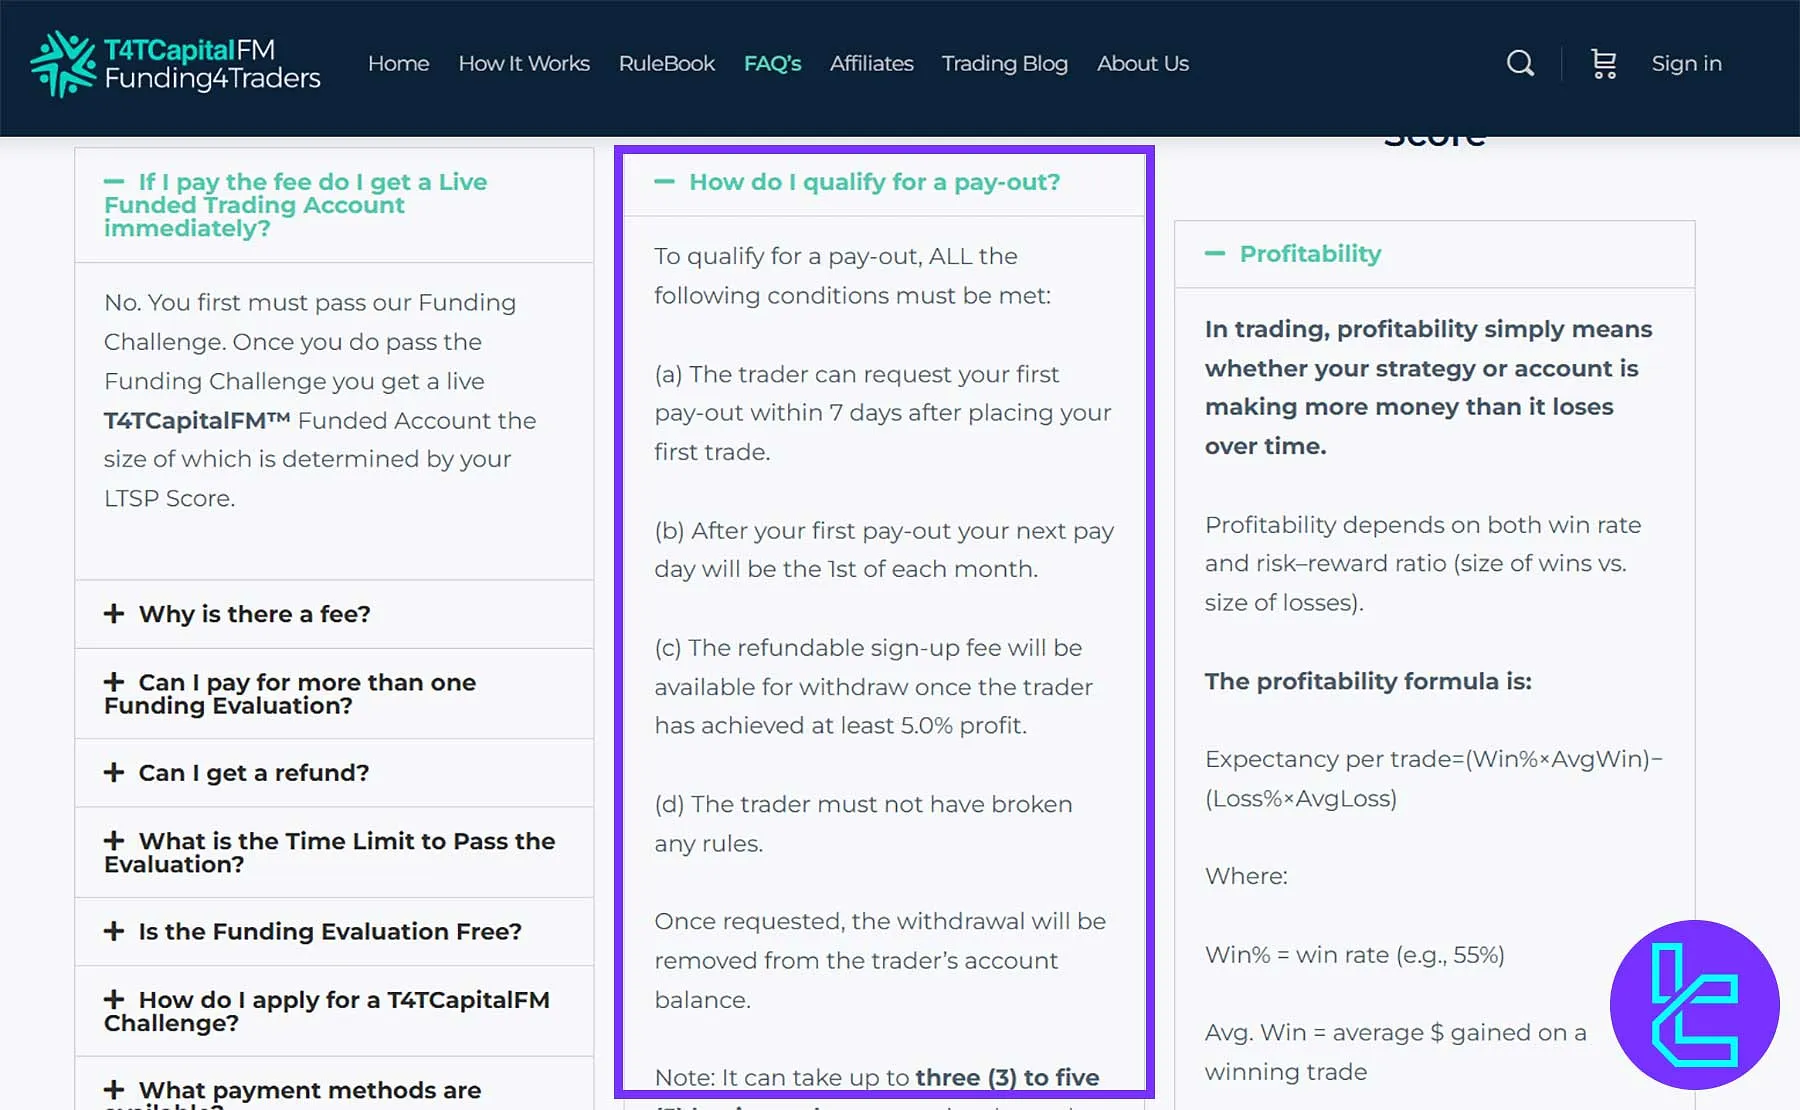View the shopping cart
Image resolution: width=1800 pixels, height=1110 pixels.
[1603, 63]
